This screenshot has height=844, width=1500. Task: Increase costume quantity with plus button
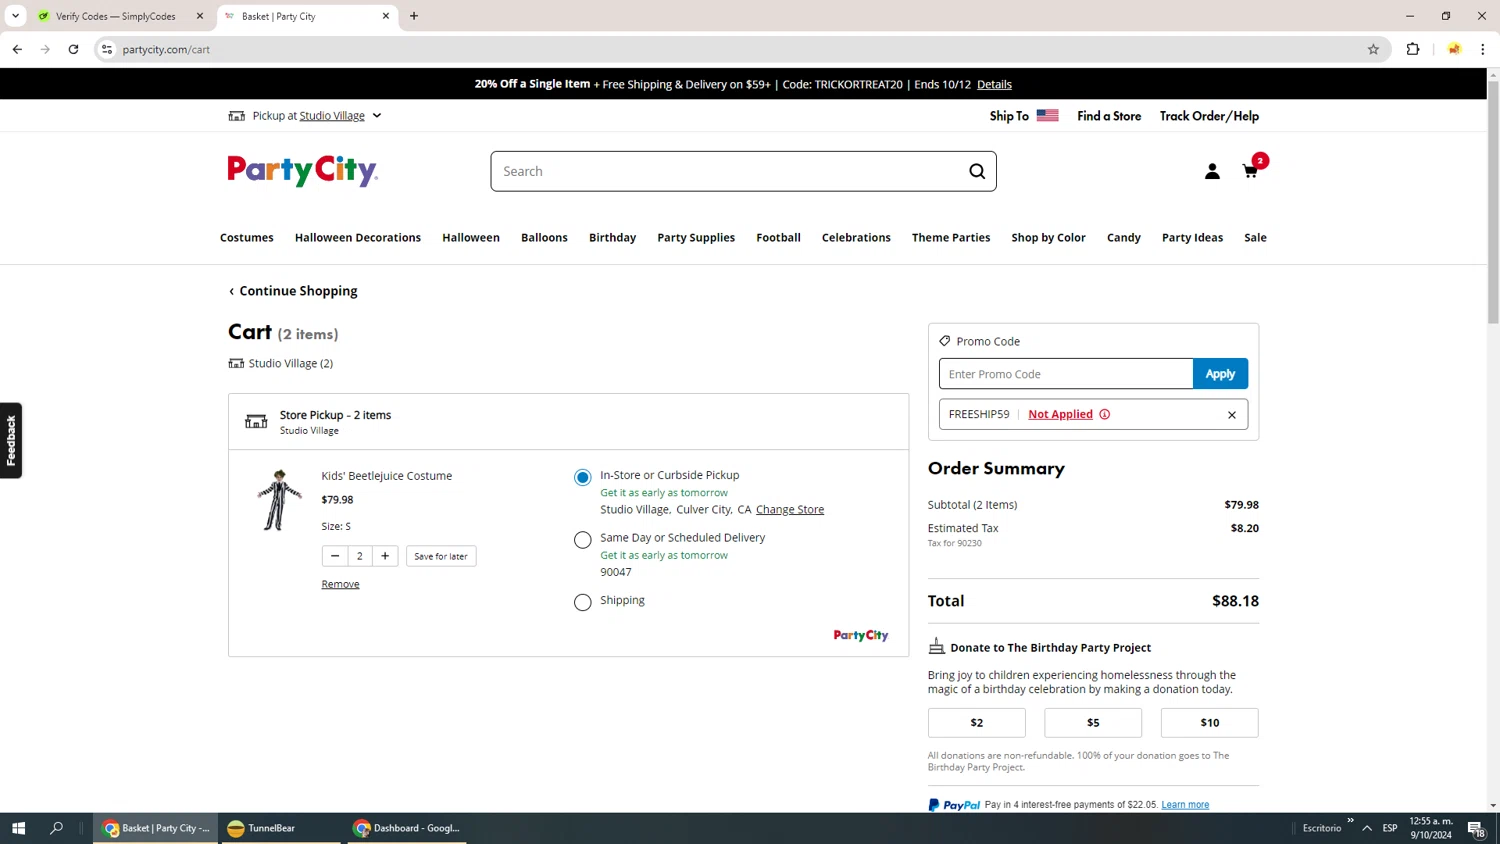point(385,556)
